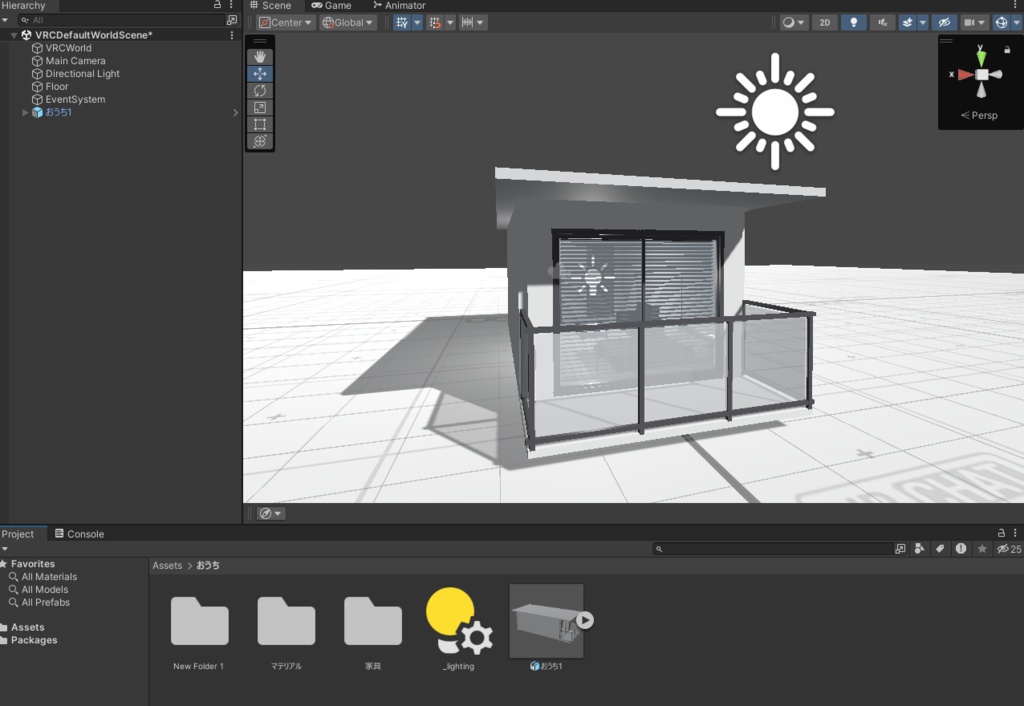Select the Scale tool
The width and height of the screenshot is (1024, 706).
260,108
